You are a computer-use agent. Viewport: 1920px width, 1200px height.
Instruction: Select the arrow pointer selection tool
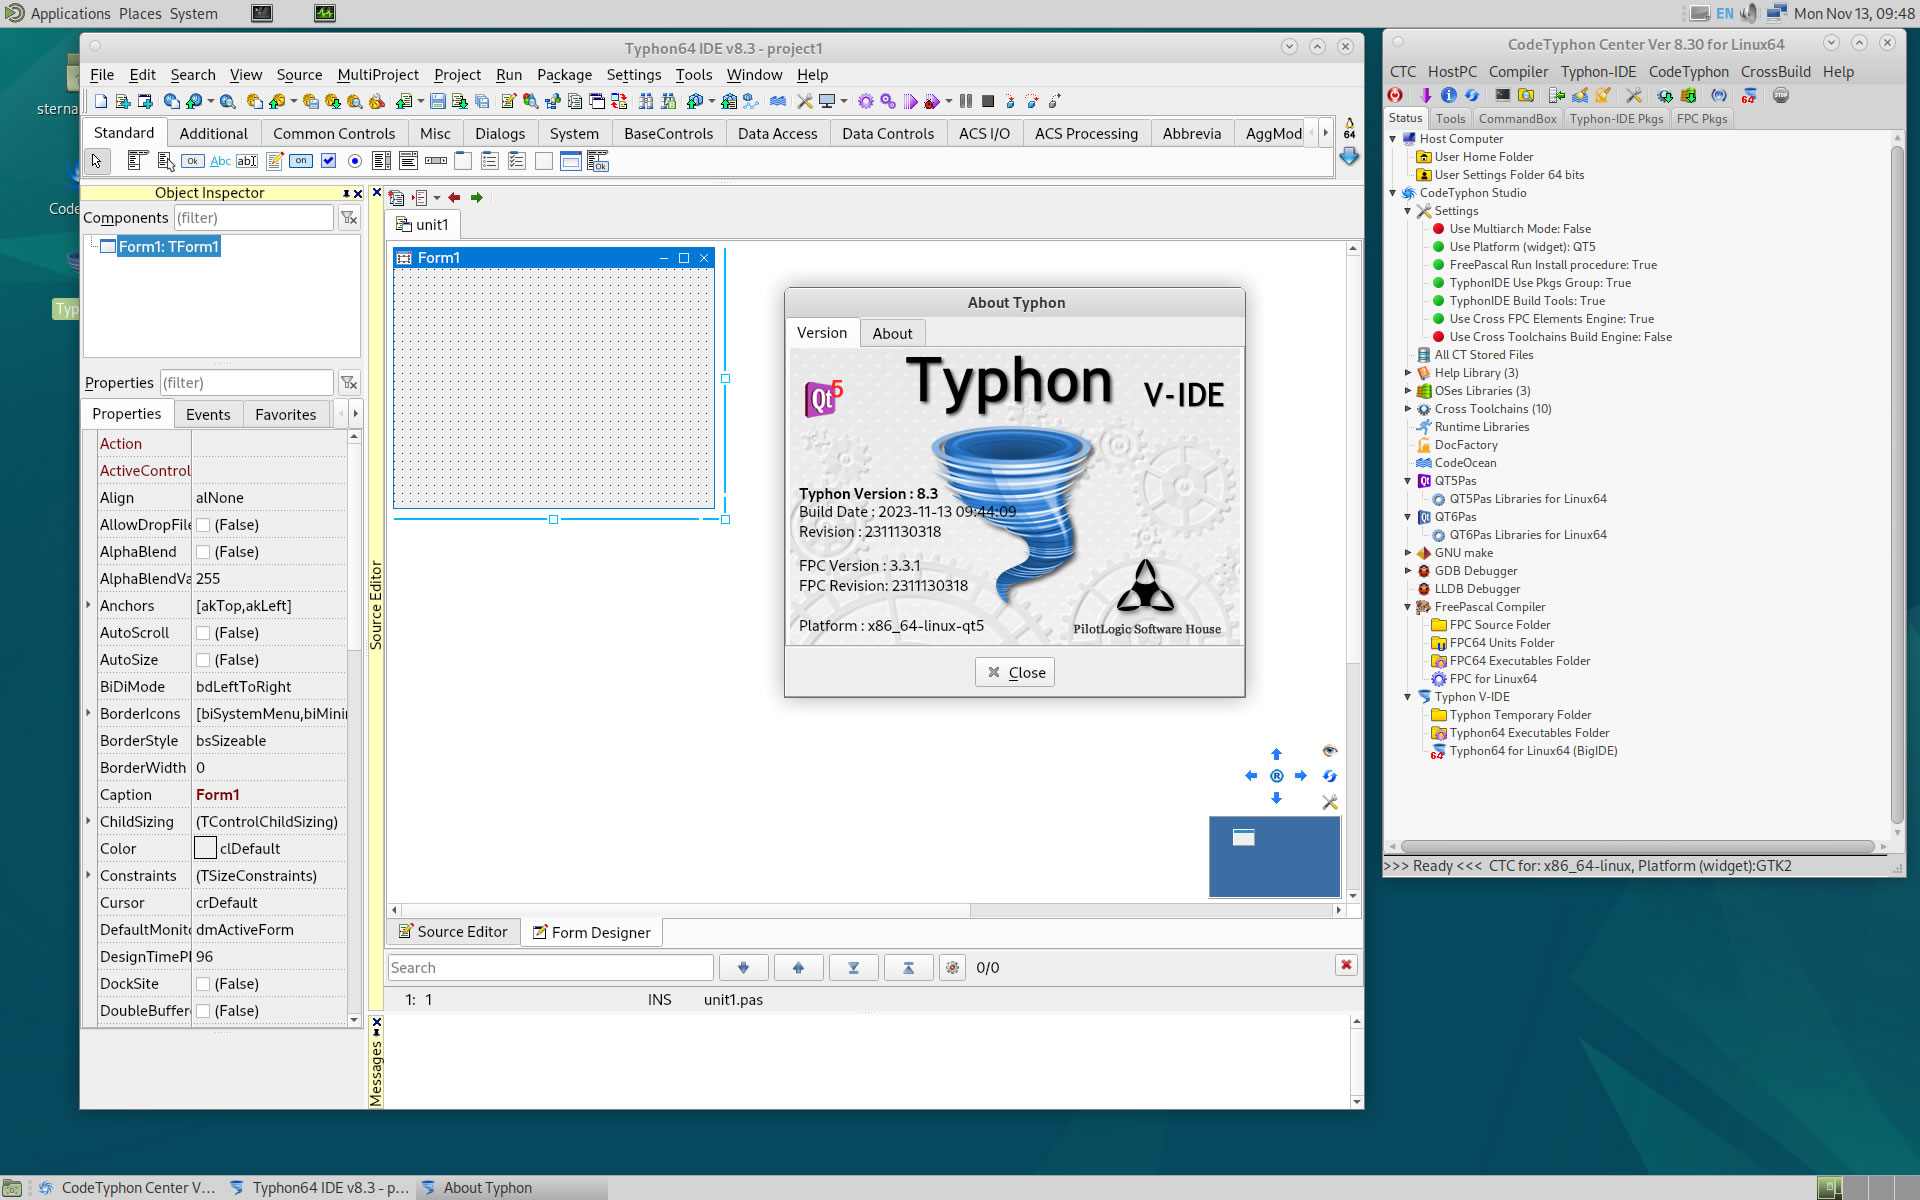point(97,161)
